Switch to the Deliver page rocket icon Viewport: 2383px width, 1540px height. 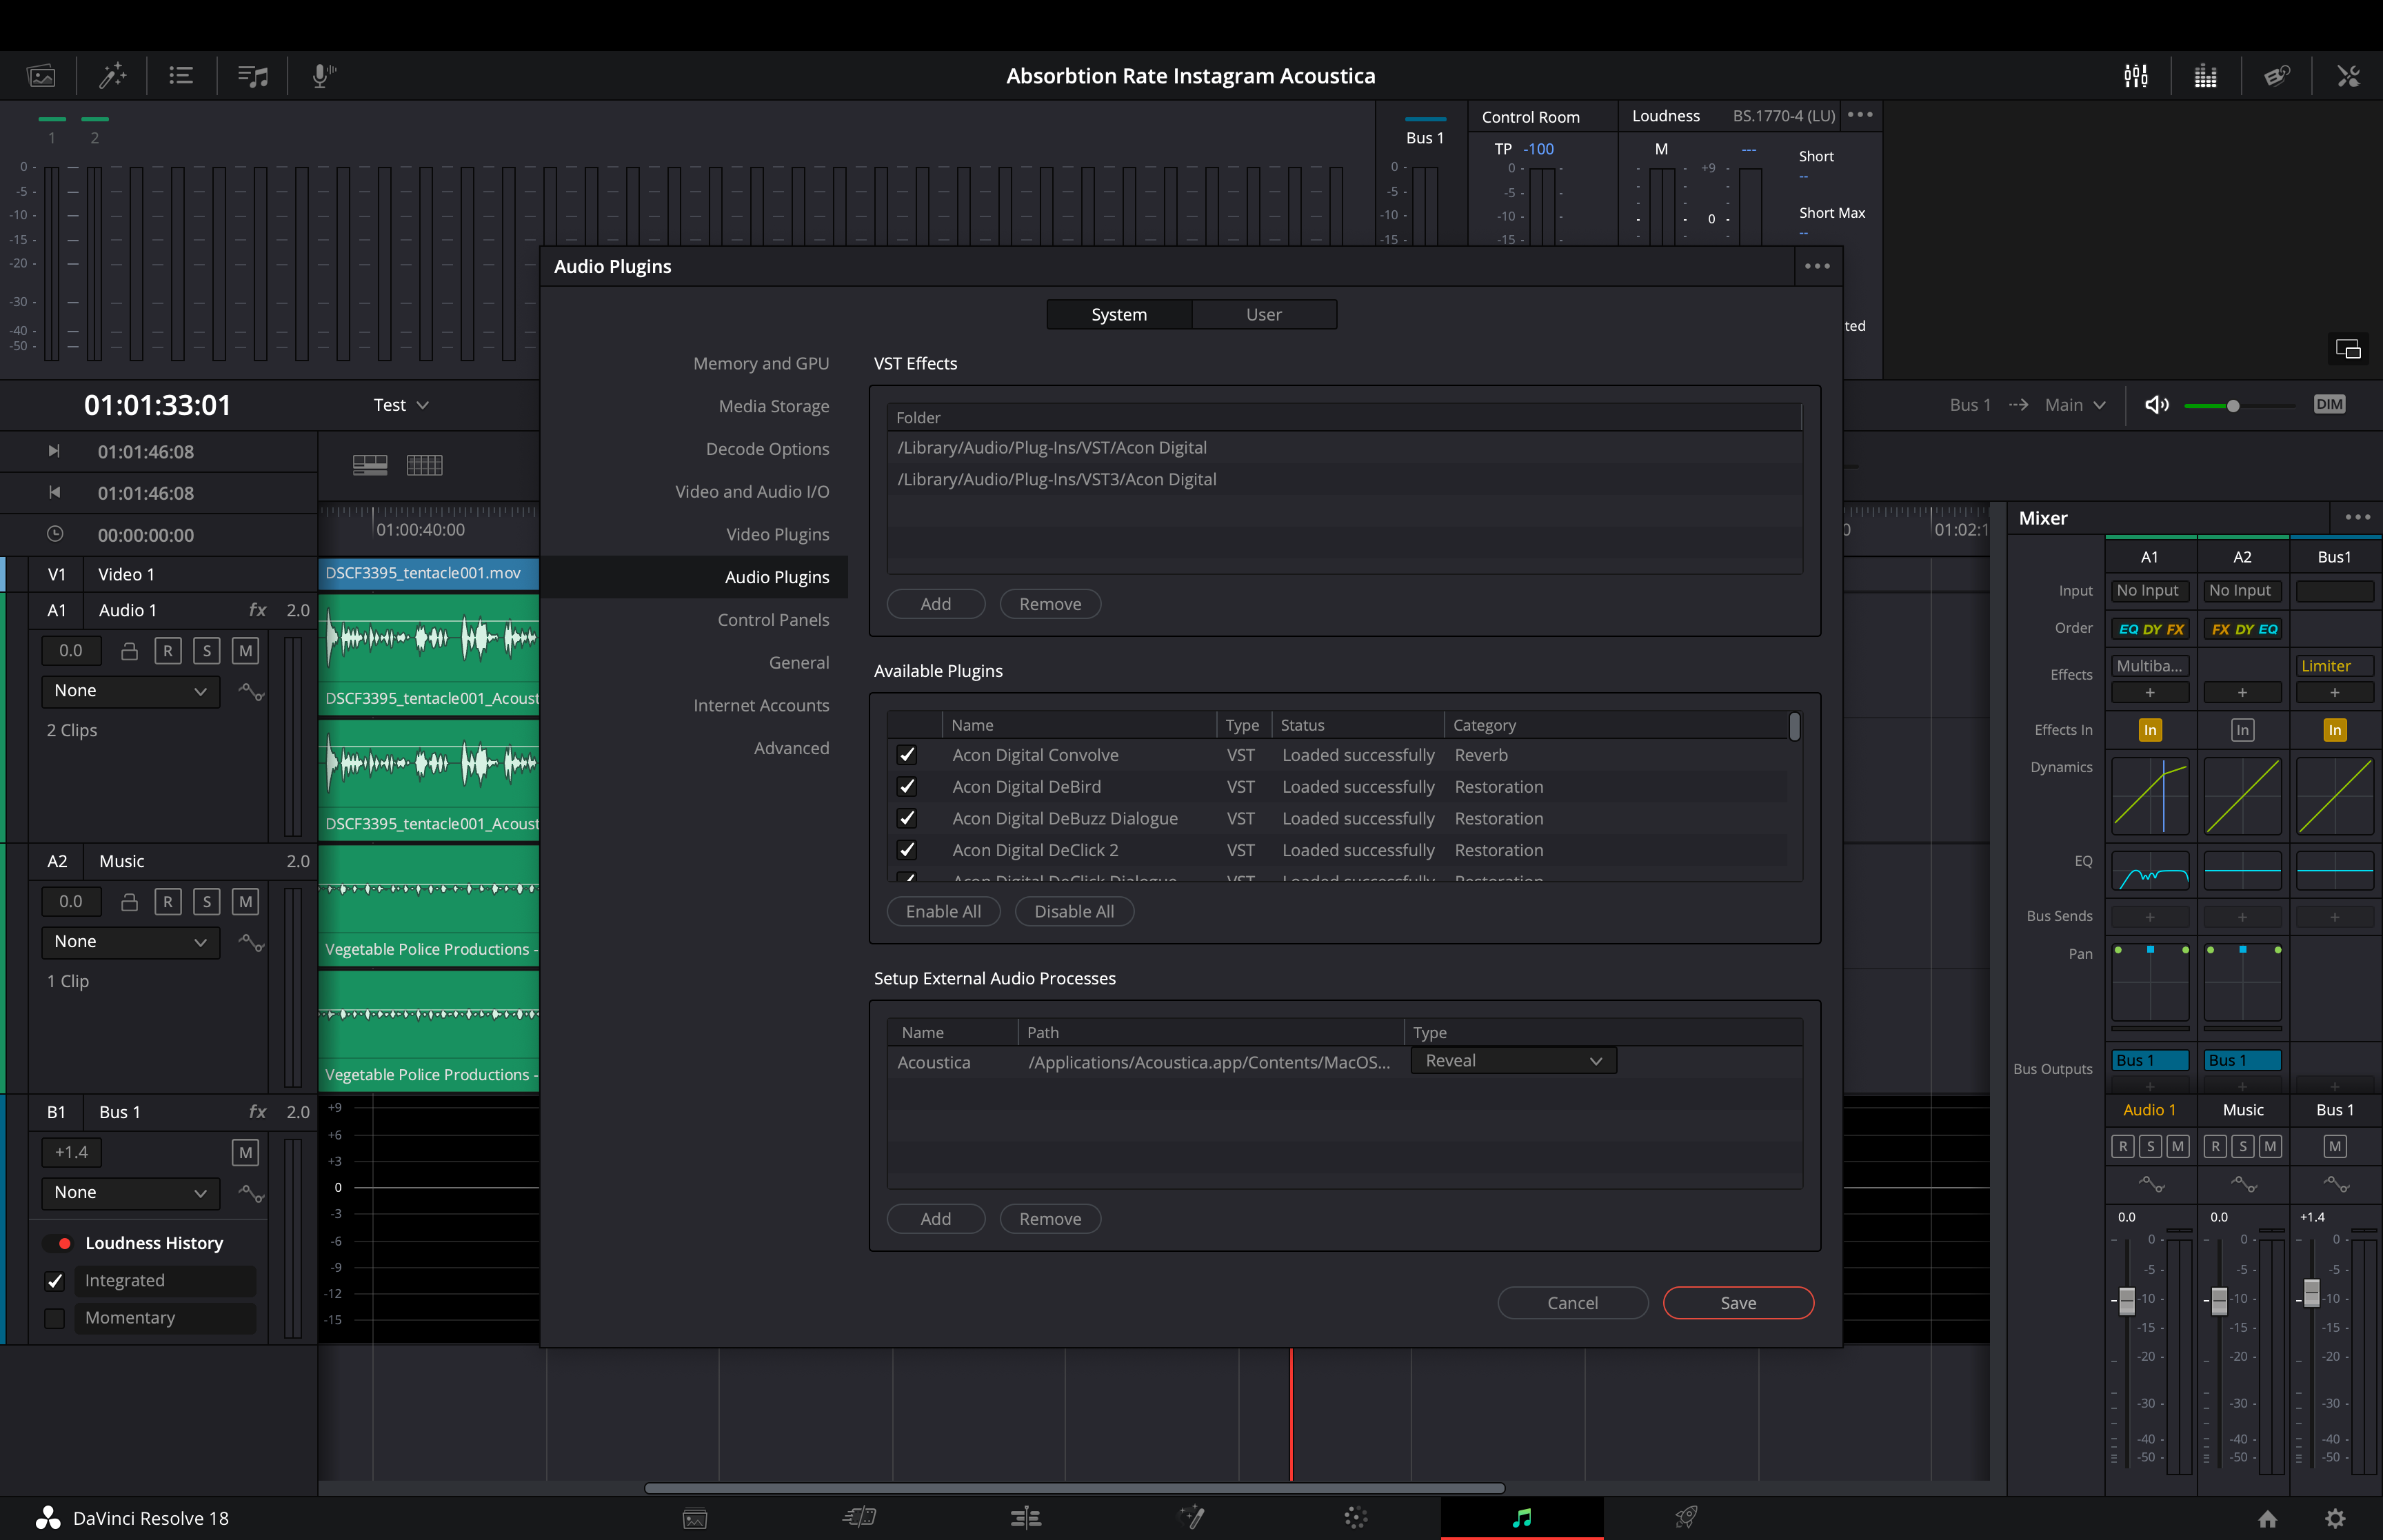click(x=1687, y=1518)
